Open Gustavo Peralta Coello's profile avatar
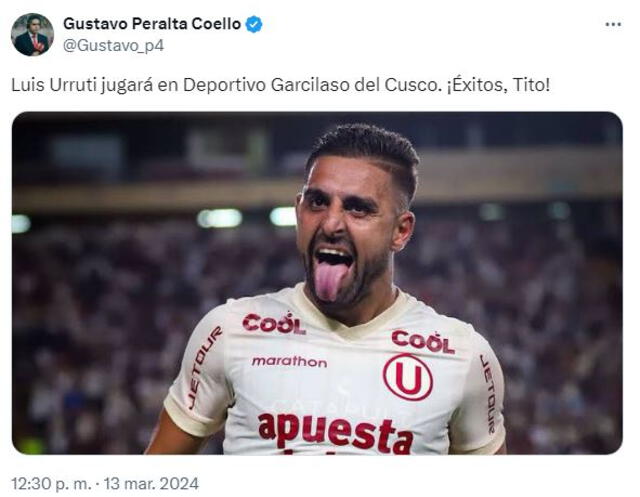The width and height of the screenshot is (640, 497). click(32, 34)
